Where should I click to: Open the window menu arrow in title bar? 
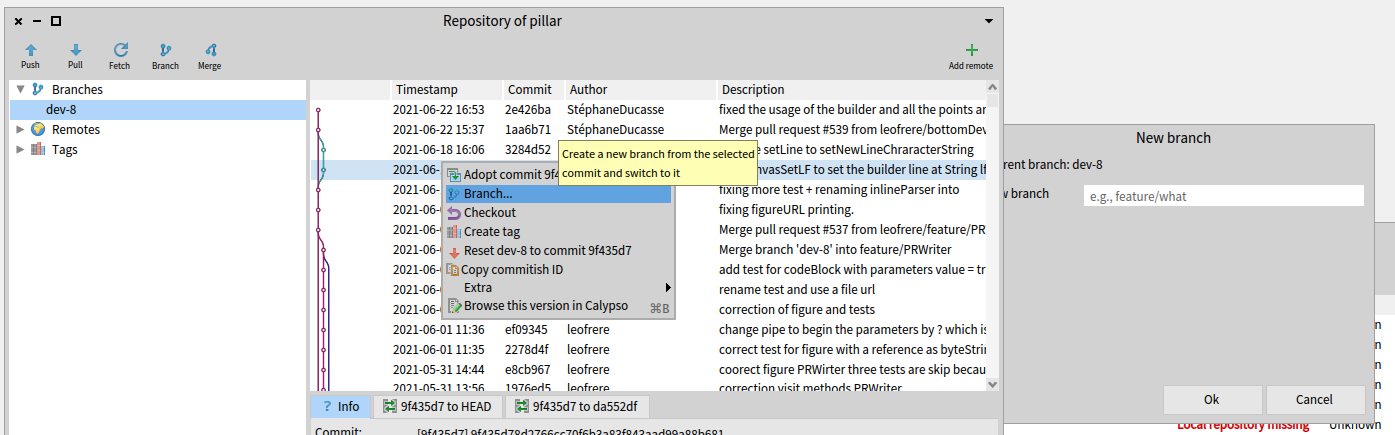pyautogui.click(x=989, y=21)
